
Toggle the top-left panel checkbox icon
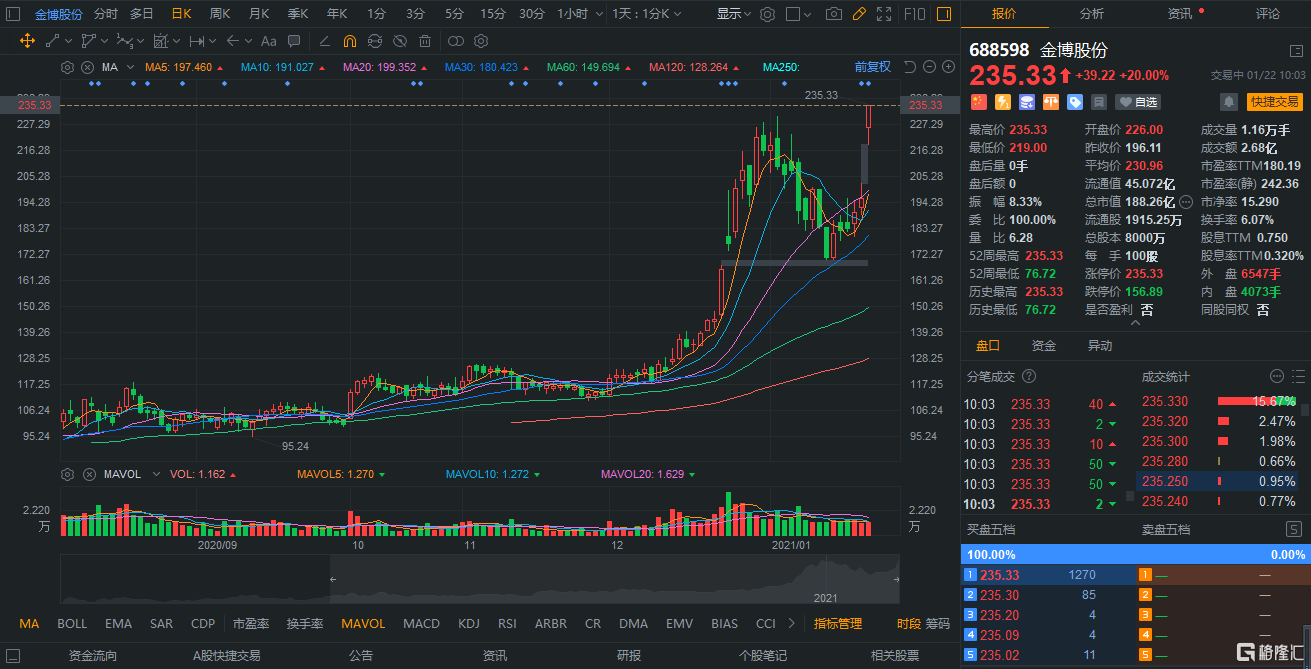(13, 14)
